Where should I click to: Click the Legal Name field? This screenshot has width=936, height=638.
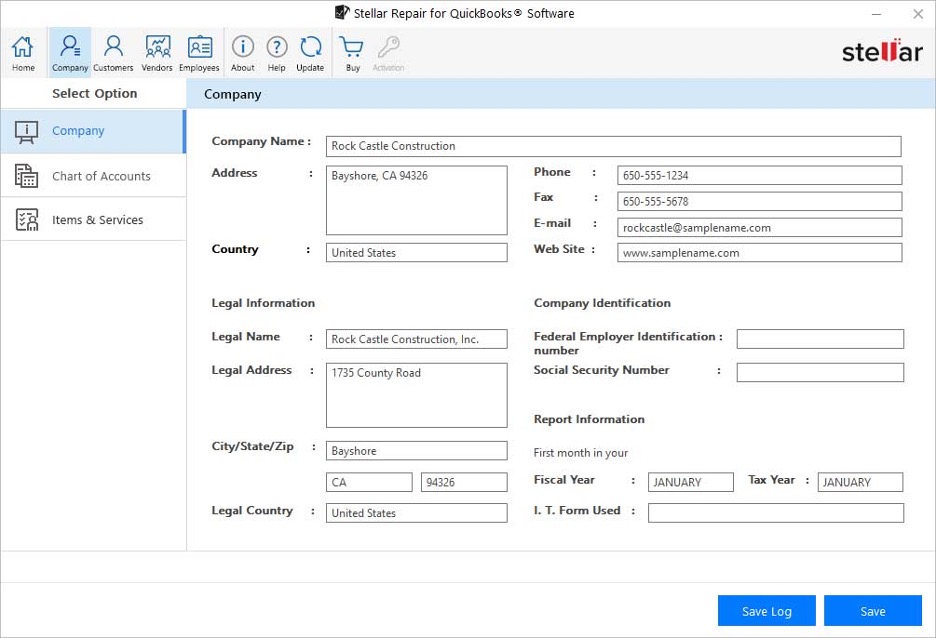coord(417,339)
